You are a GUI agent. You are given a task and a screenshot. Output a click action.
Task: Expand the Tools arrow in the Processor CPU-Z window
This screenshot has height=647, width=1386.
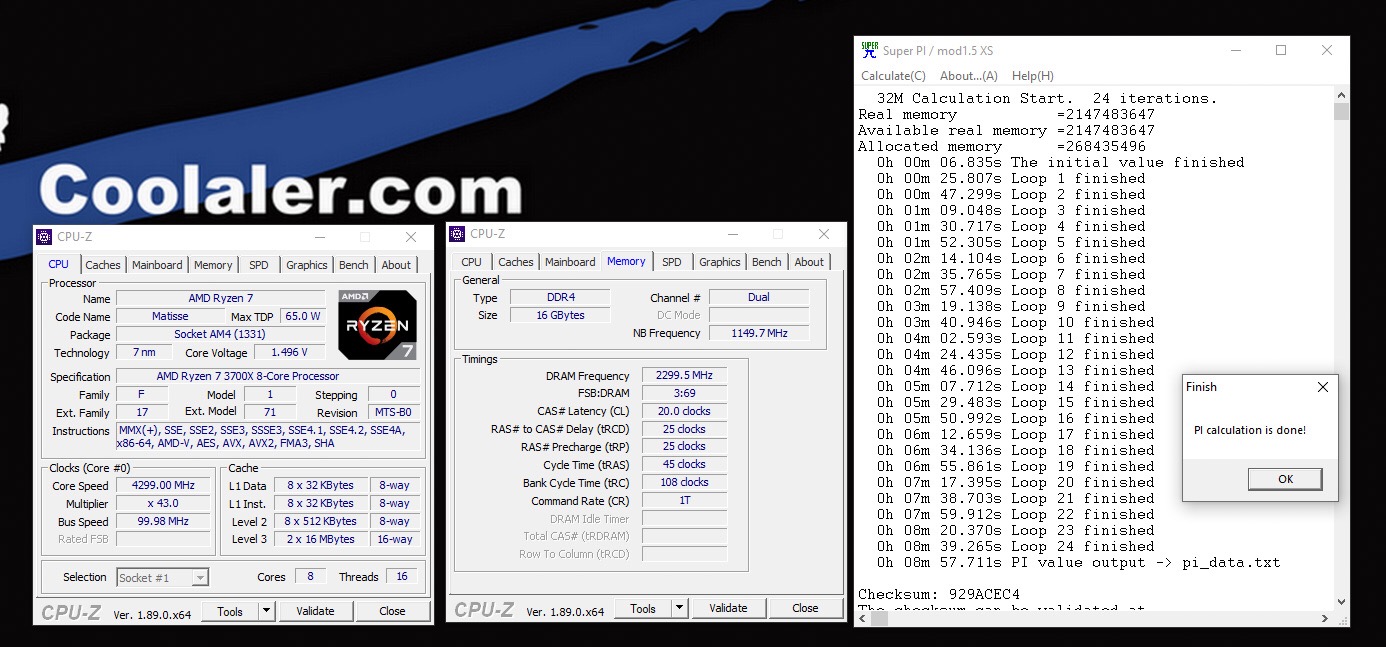click(266, 611)
